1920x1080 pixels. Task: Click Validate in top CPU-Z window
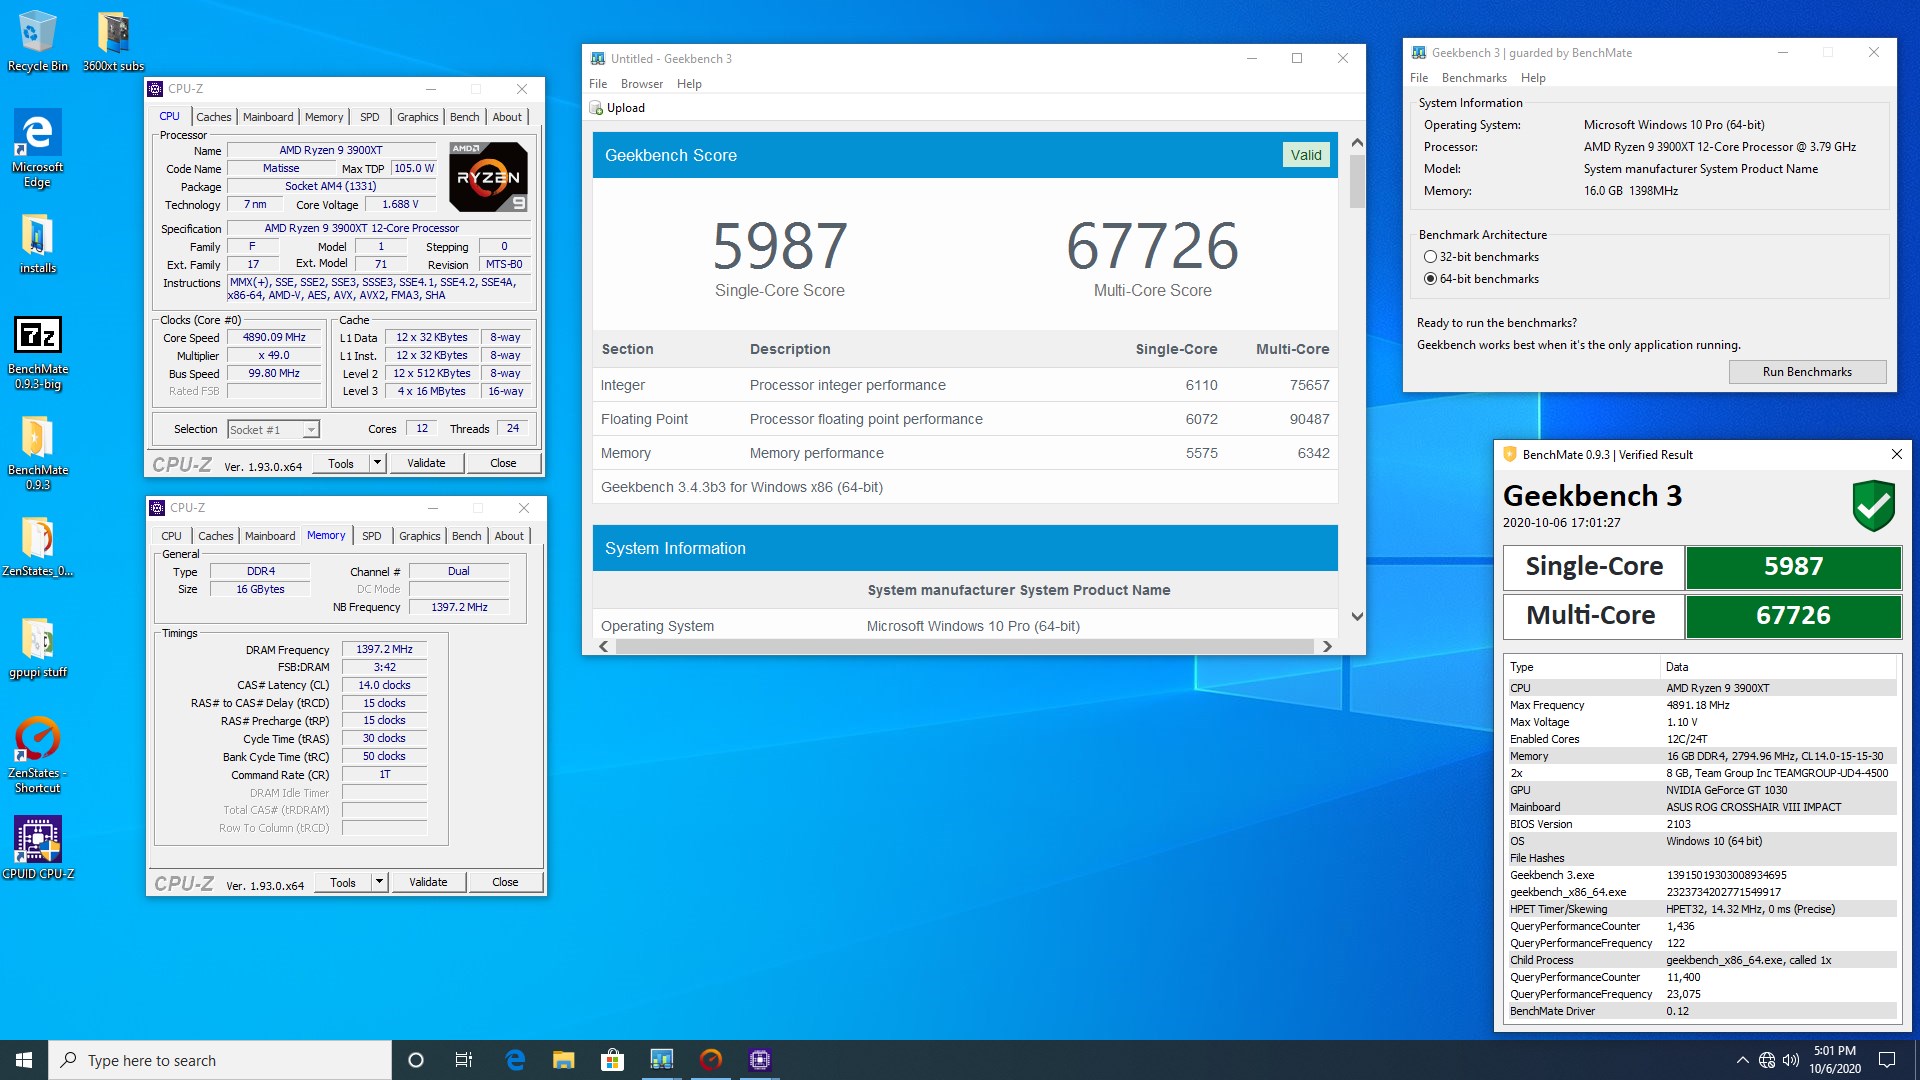click(426, 463)
